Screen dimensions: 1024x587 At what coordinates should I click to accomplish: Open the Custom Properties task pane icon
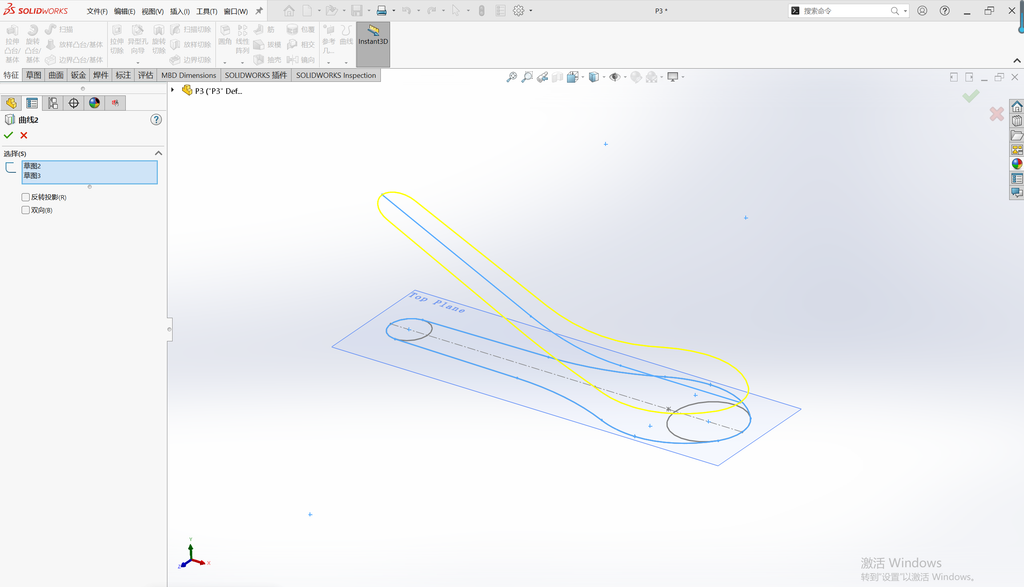point(1017,178)
